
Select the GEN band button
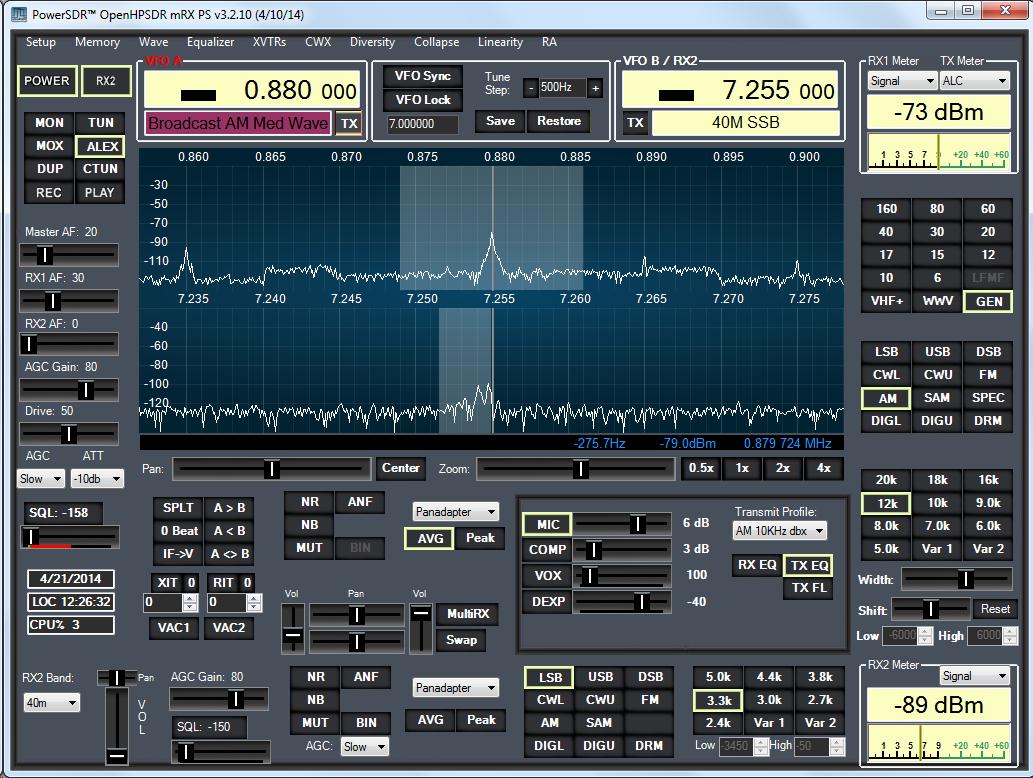point(988,301)
